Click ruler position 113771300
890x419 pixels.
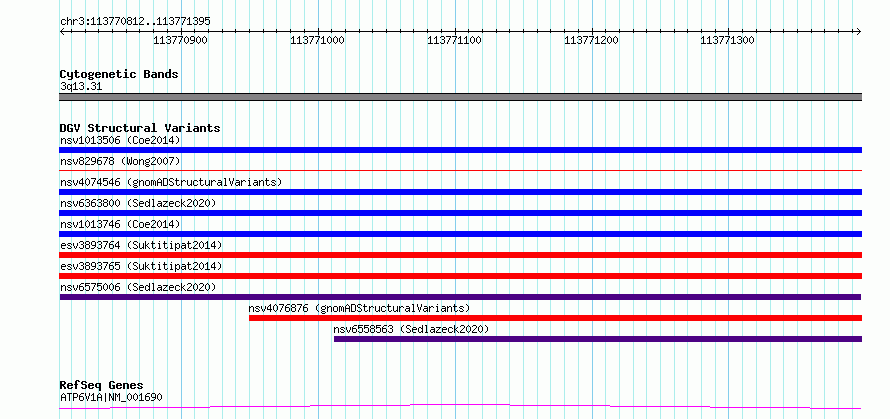tap(728, 40)
